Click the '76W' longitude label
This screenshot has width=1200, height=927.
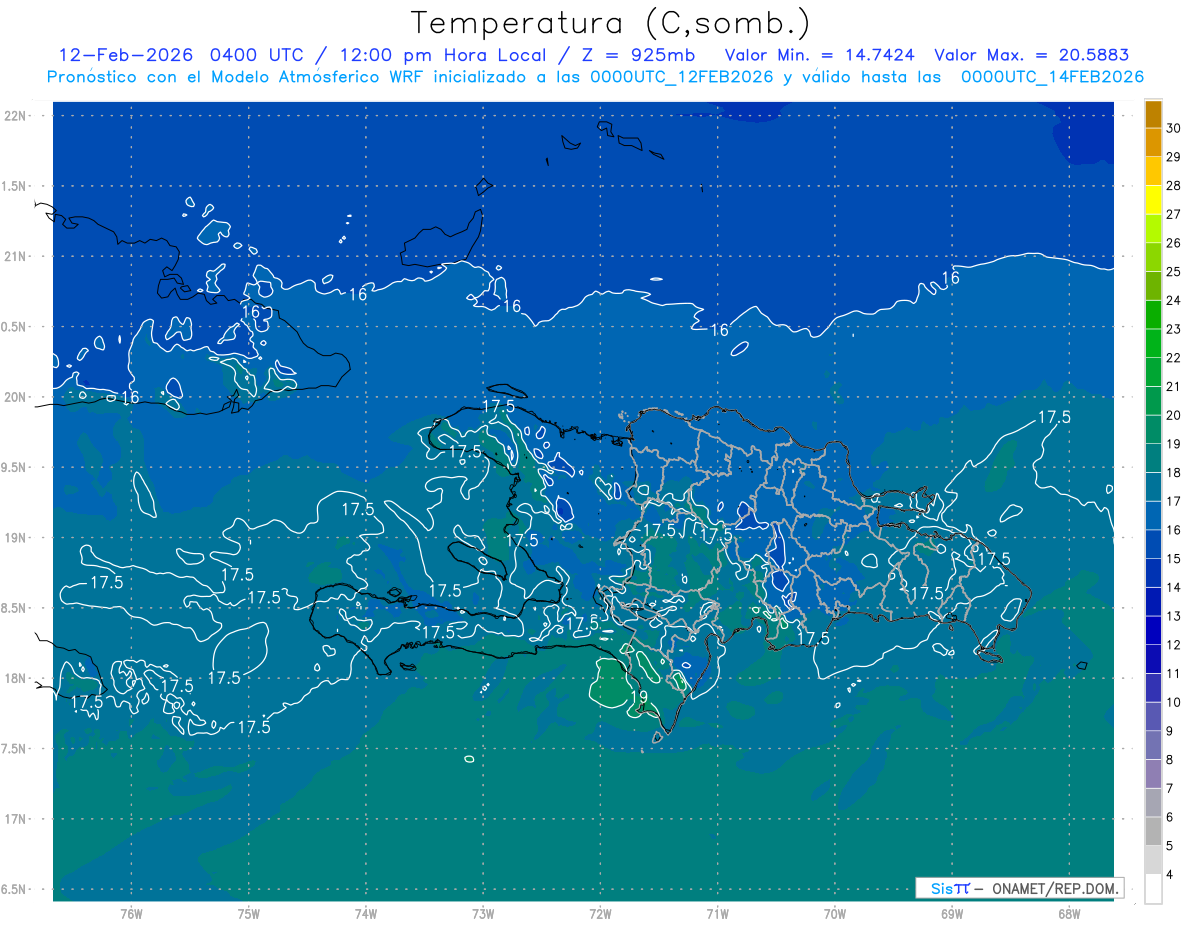coord(131,913)
